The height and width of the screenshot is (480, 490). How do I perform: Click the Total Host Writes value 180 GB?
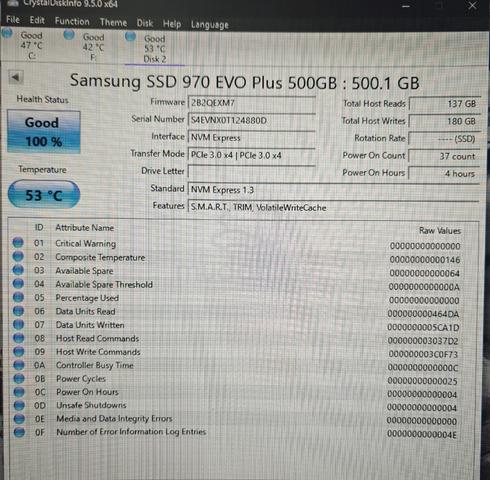445,121
